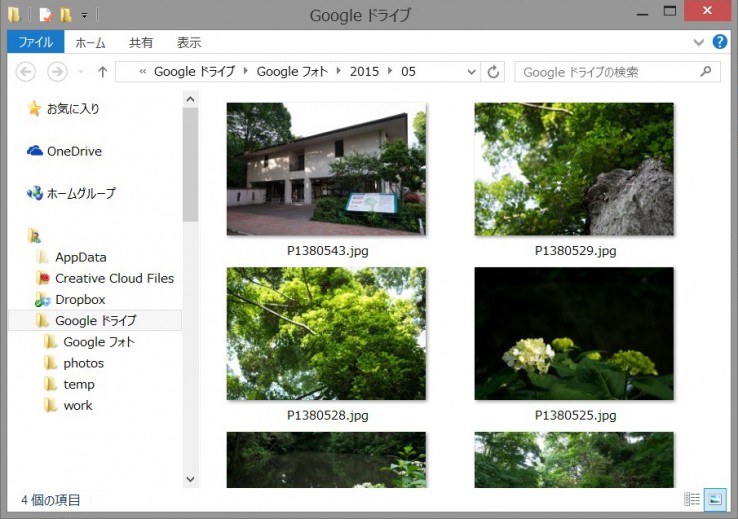Open the 共有 ribbon tab

(141, 43)
